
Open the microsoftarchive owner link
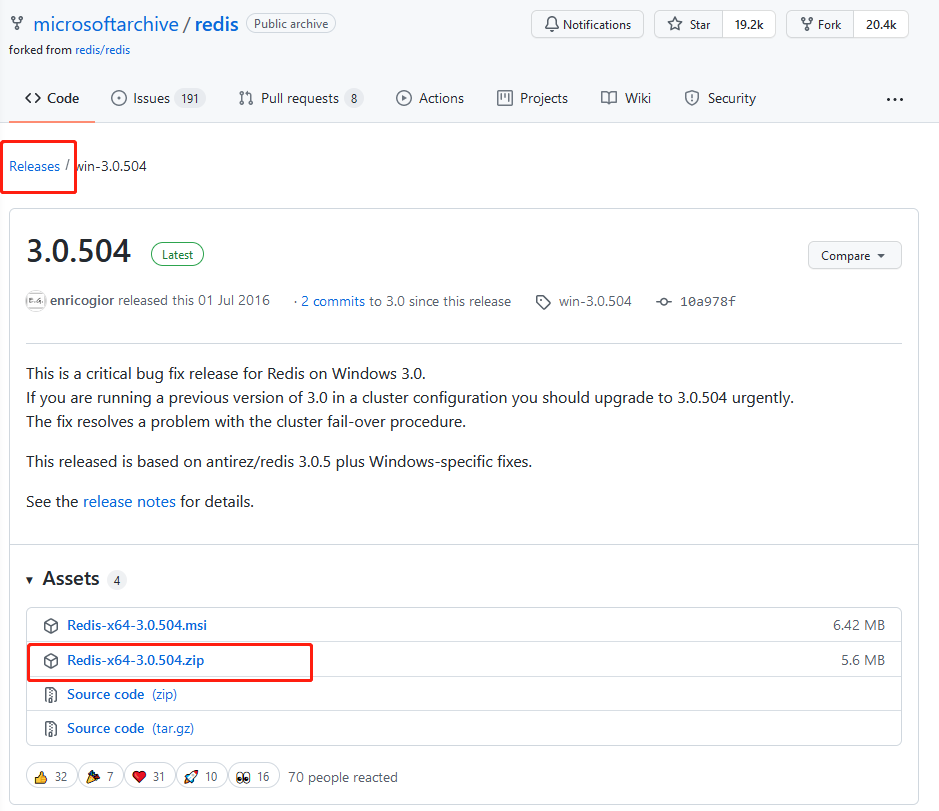pyautogui.click(x=106, y=24)
